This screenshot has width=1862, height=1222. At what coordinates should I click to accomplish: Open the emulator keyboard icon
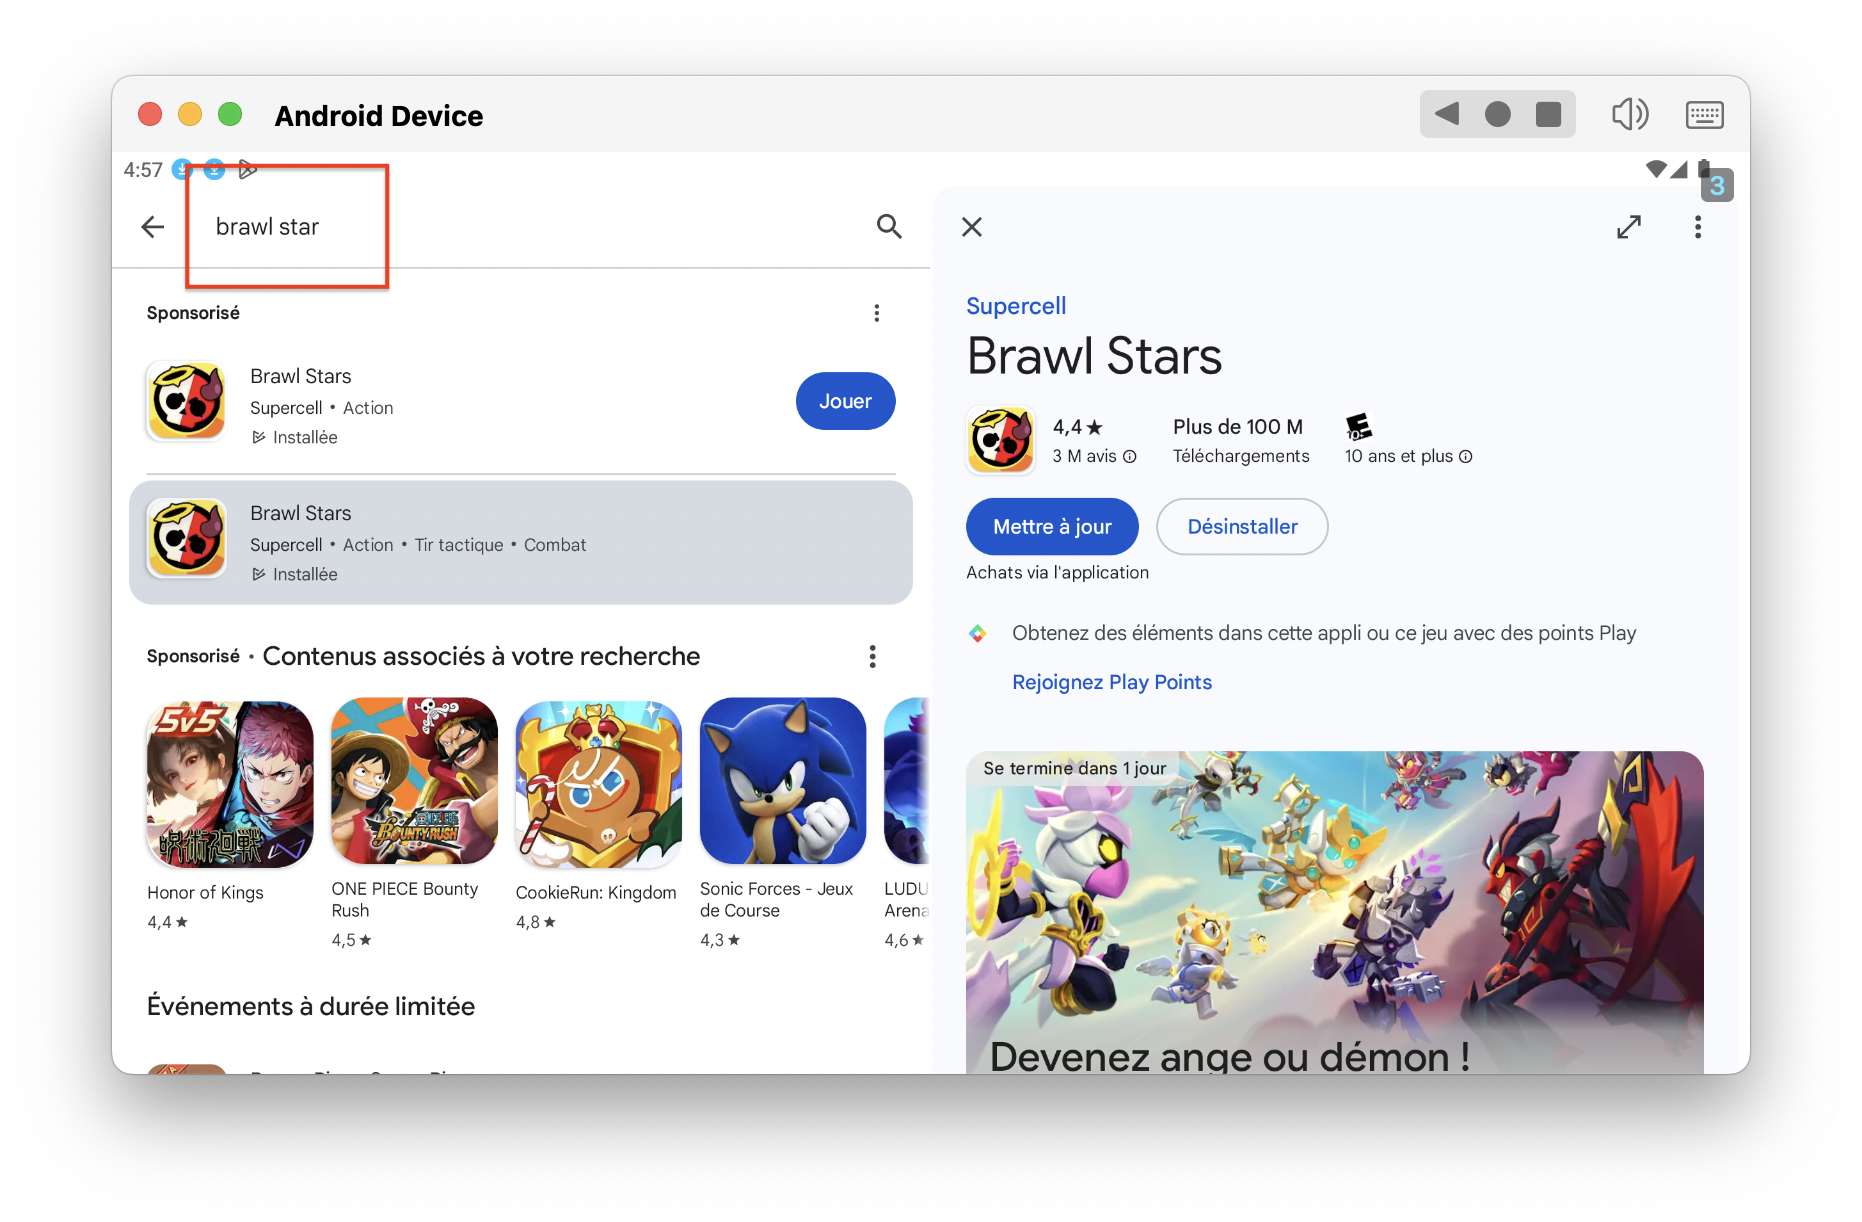tap(1705, 115)
